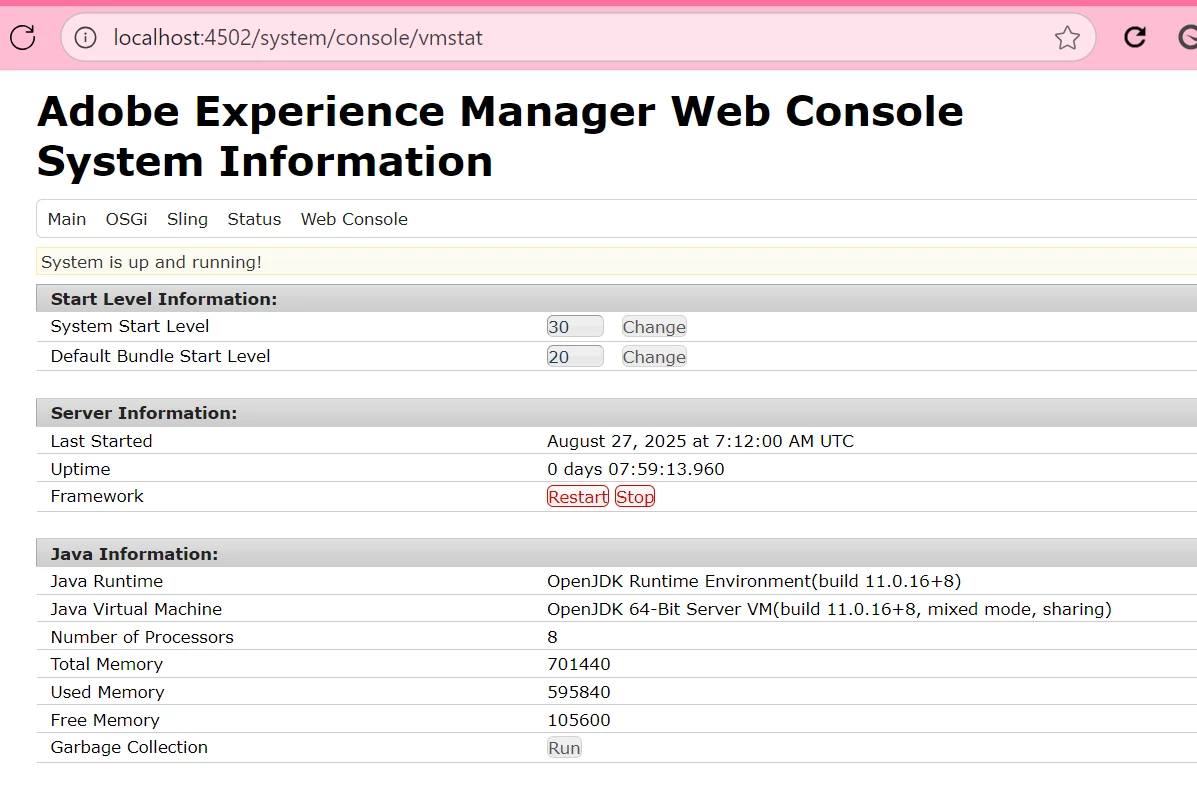The height and width of the screenshot is (808, 1197).
Task: Click Change button for Default Bundle Start Level
Action: pos(653,357)
